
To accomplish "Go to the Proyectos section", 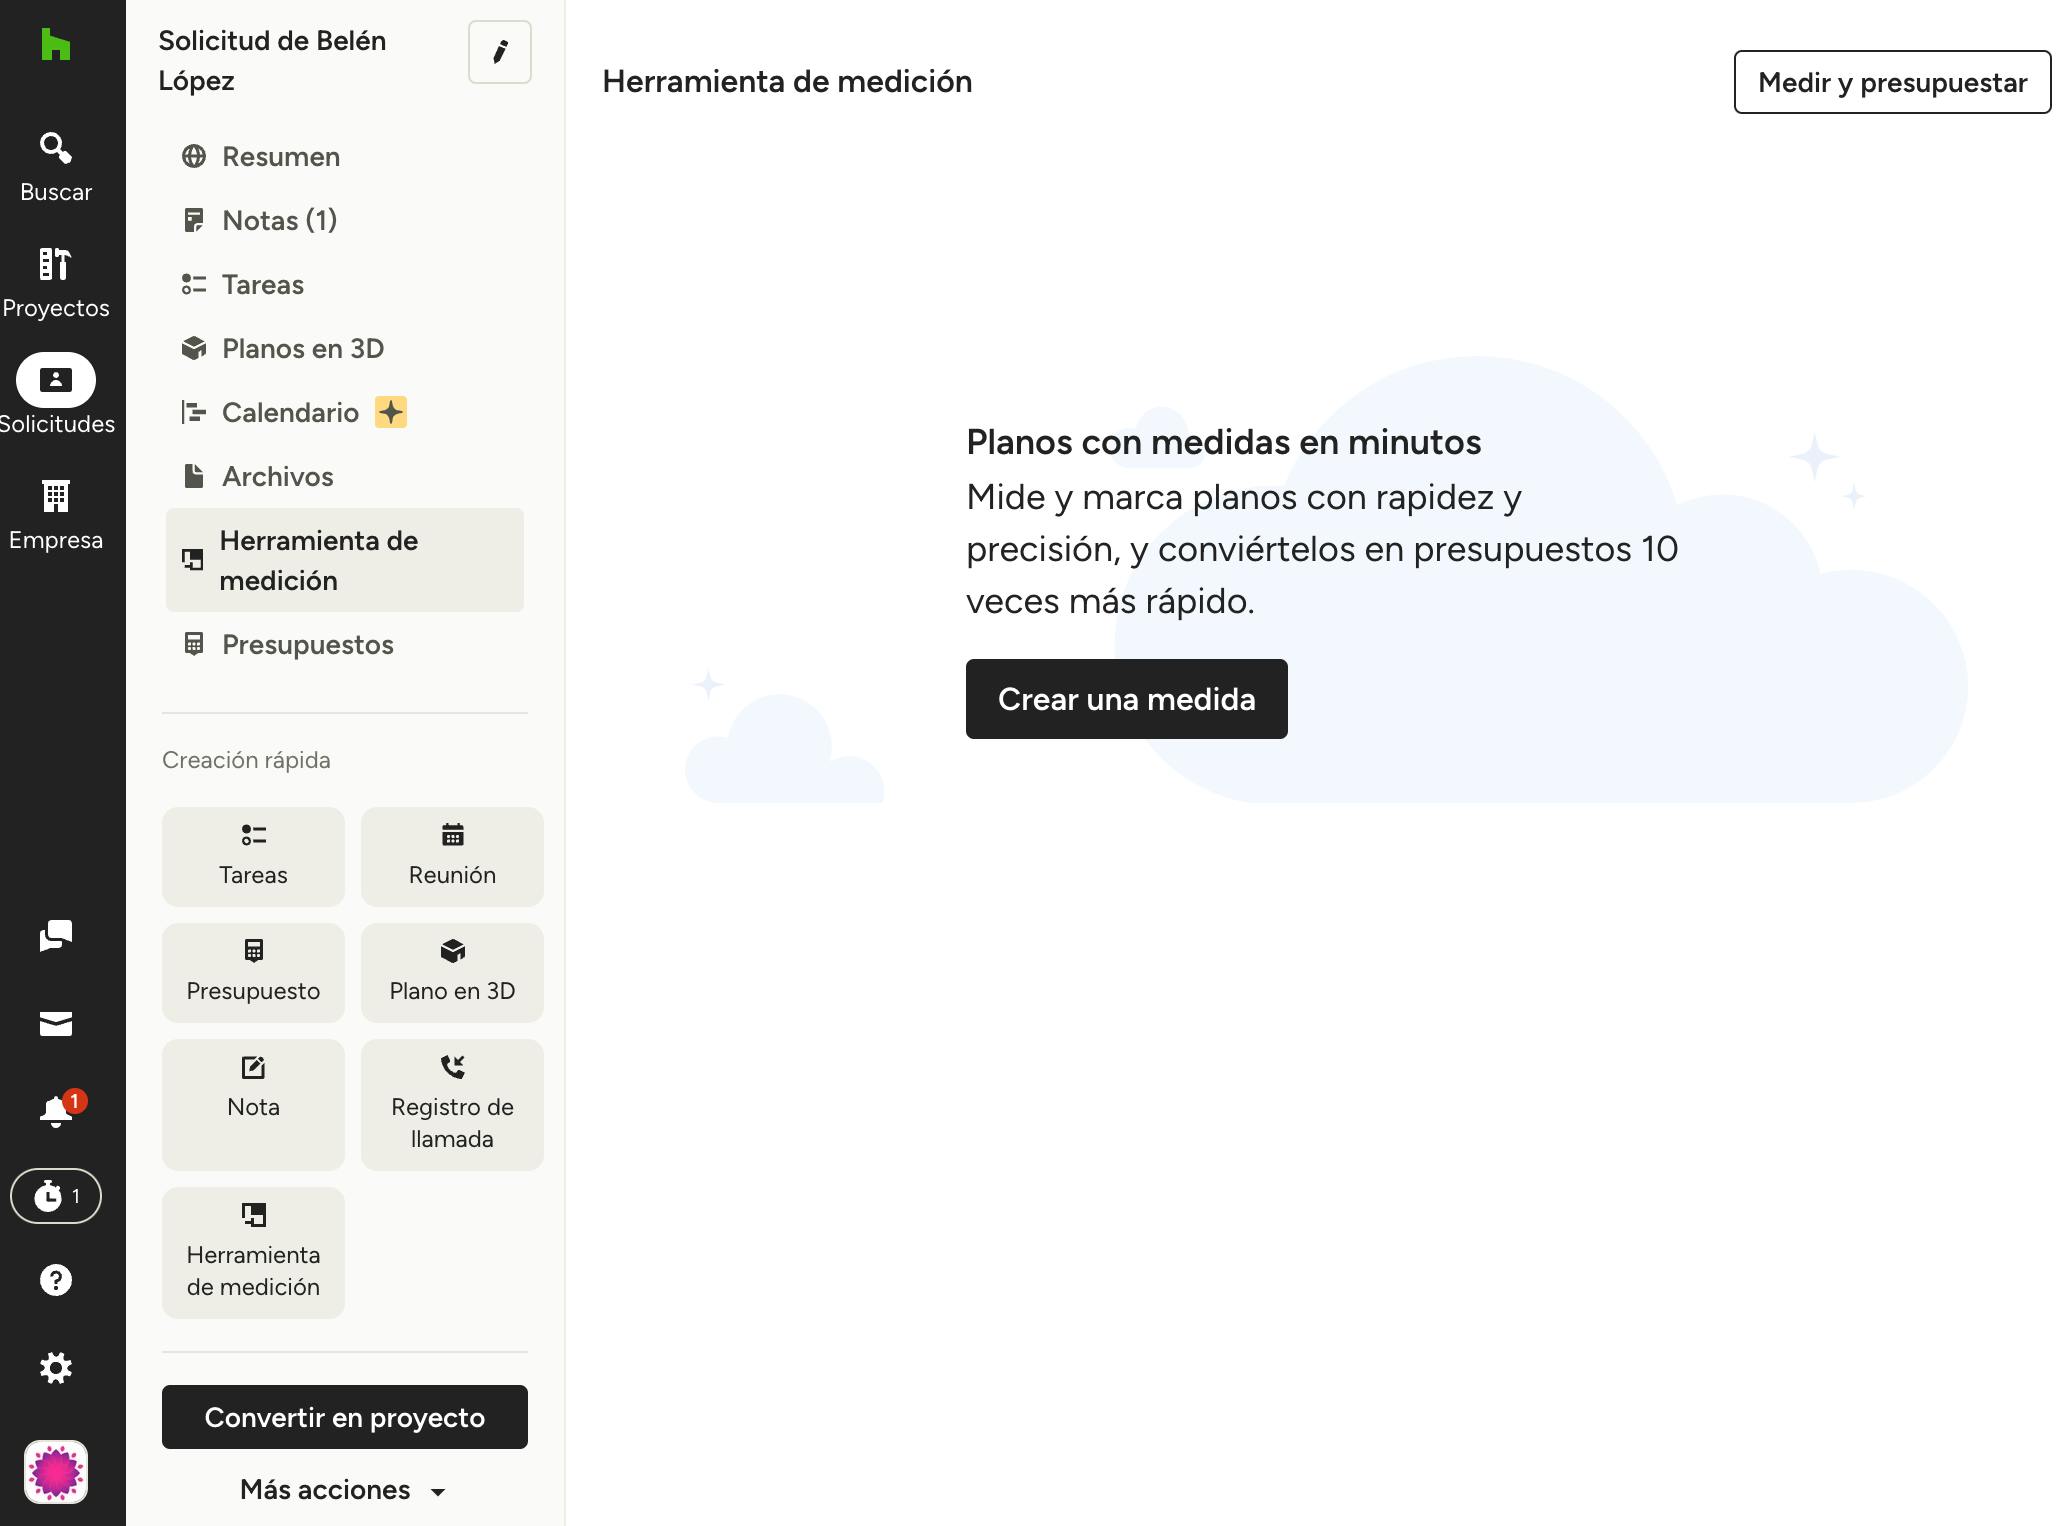I will 55,282.
